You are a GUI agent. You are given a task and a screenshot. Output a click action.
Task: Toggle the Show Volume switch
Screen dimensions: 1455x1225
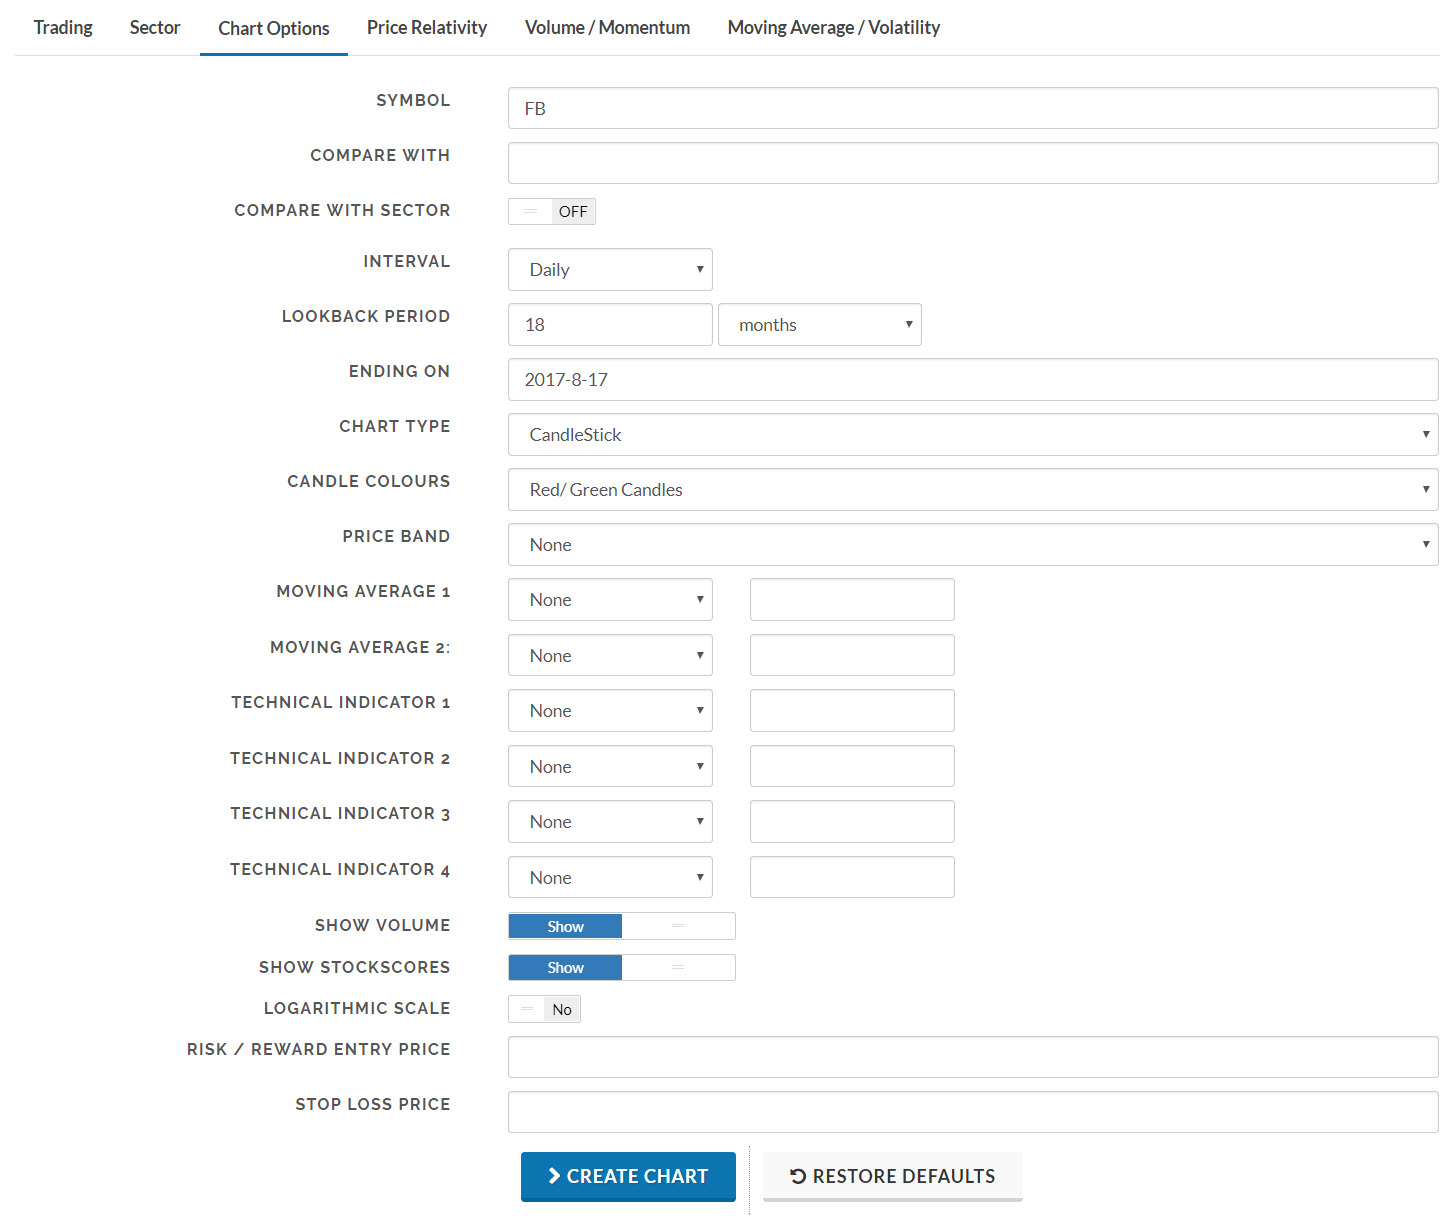621,926
